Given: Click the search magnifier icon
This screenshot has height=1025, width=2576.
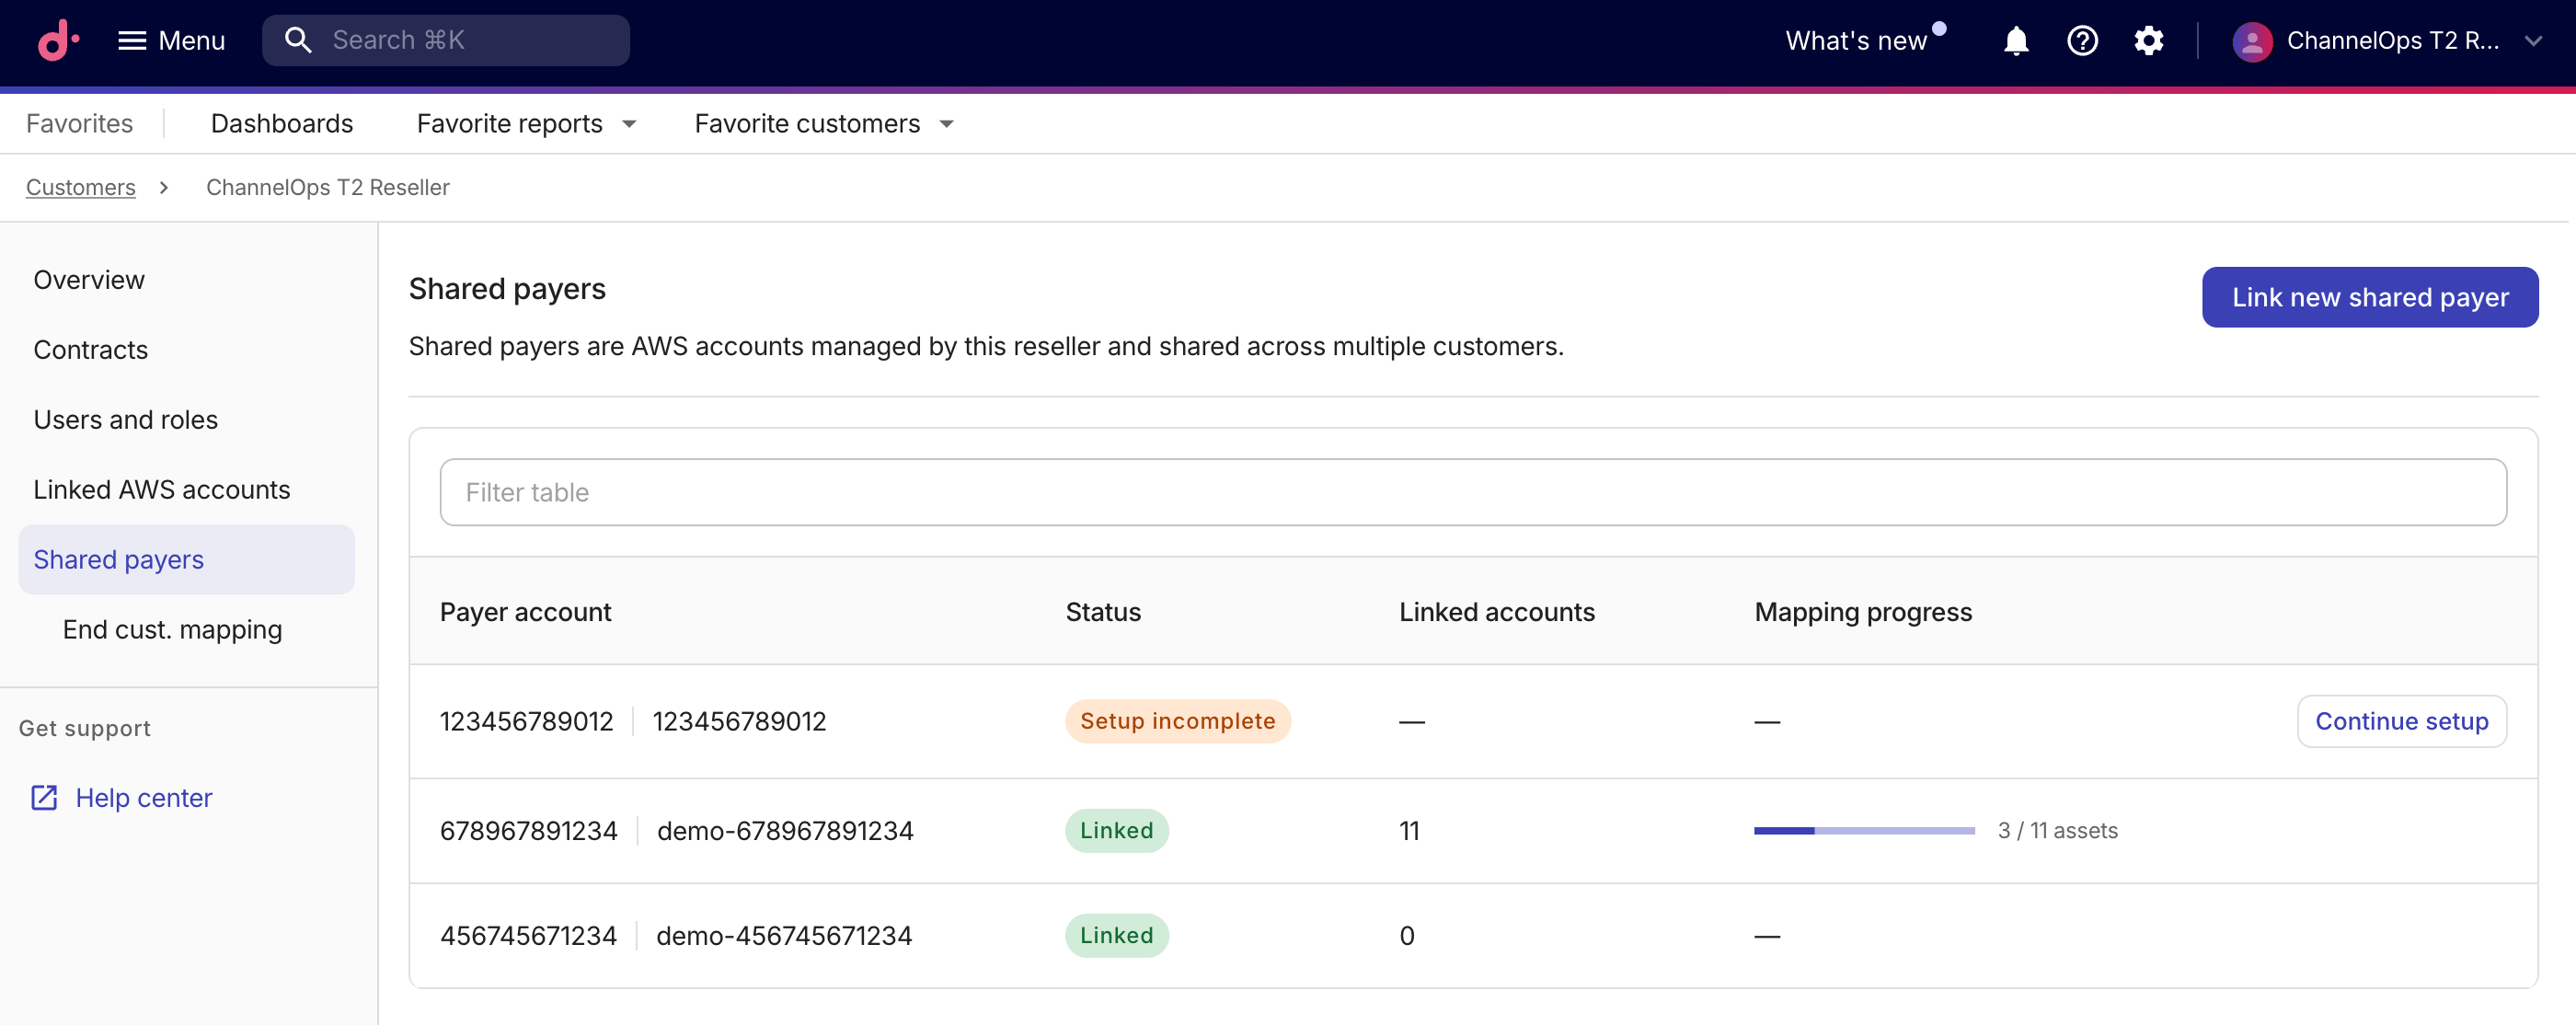Looking at the screenshot, I should tap(298, 40).
